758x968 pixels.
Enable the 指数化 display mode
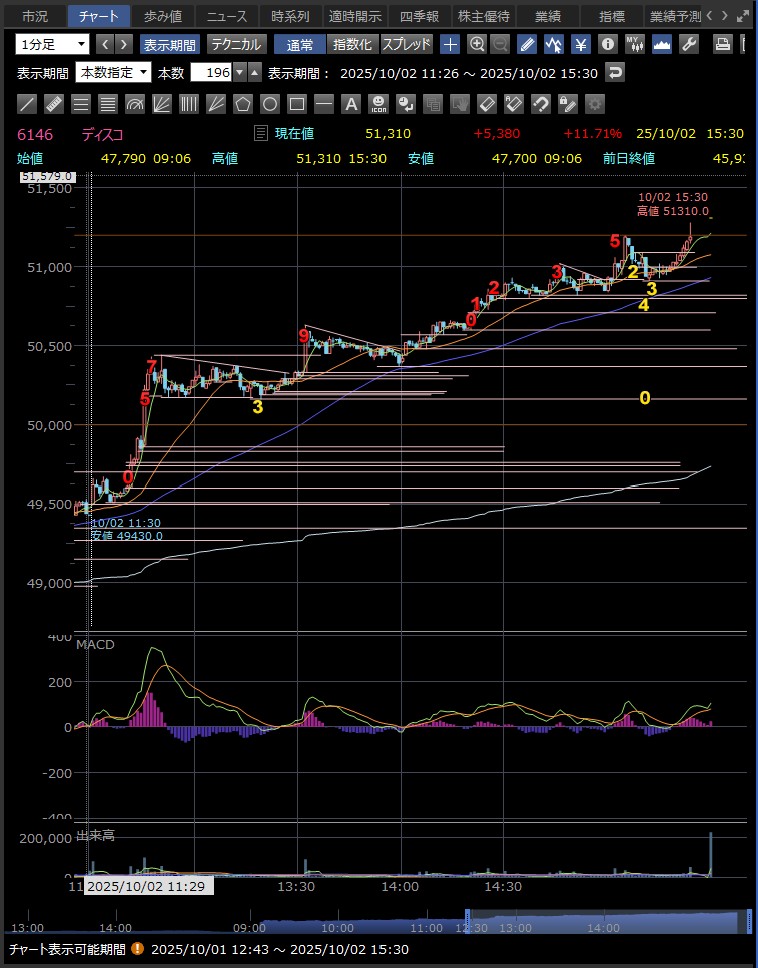pyautogui.click(x=352, y=44)
